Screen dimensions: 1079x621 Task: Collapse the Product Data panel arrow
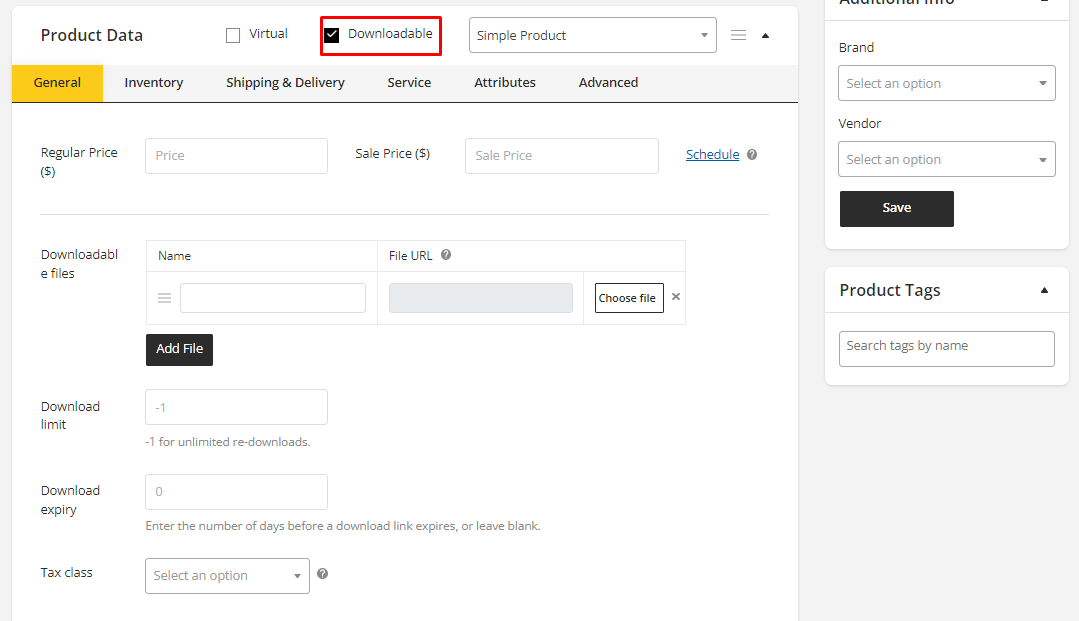tap(766, 35)
